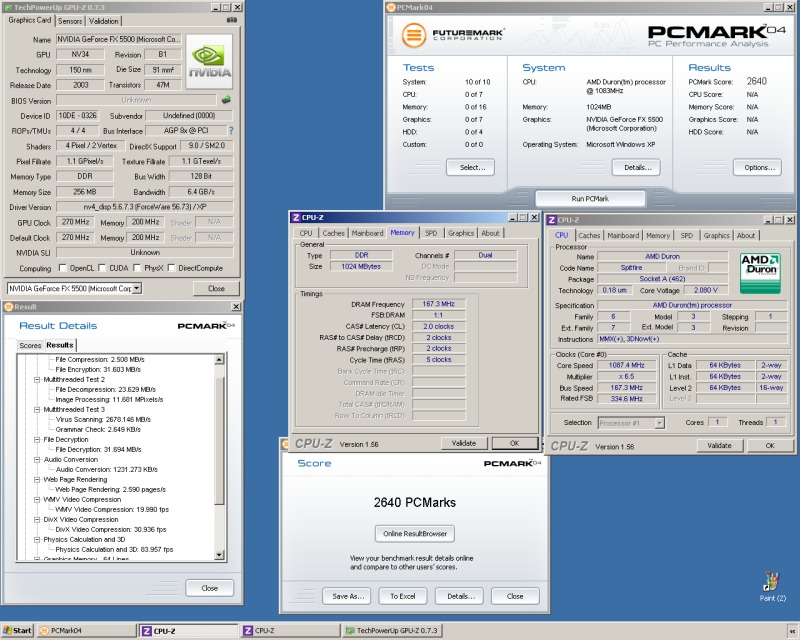Click Close button in GPU-Z window
Image resolution: width=800 pixels, height=640 pixels.
click(x=216, y=288)
